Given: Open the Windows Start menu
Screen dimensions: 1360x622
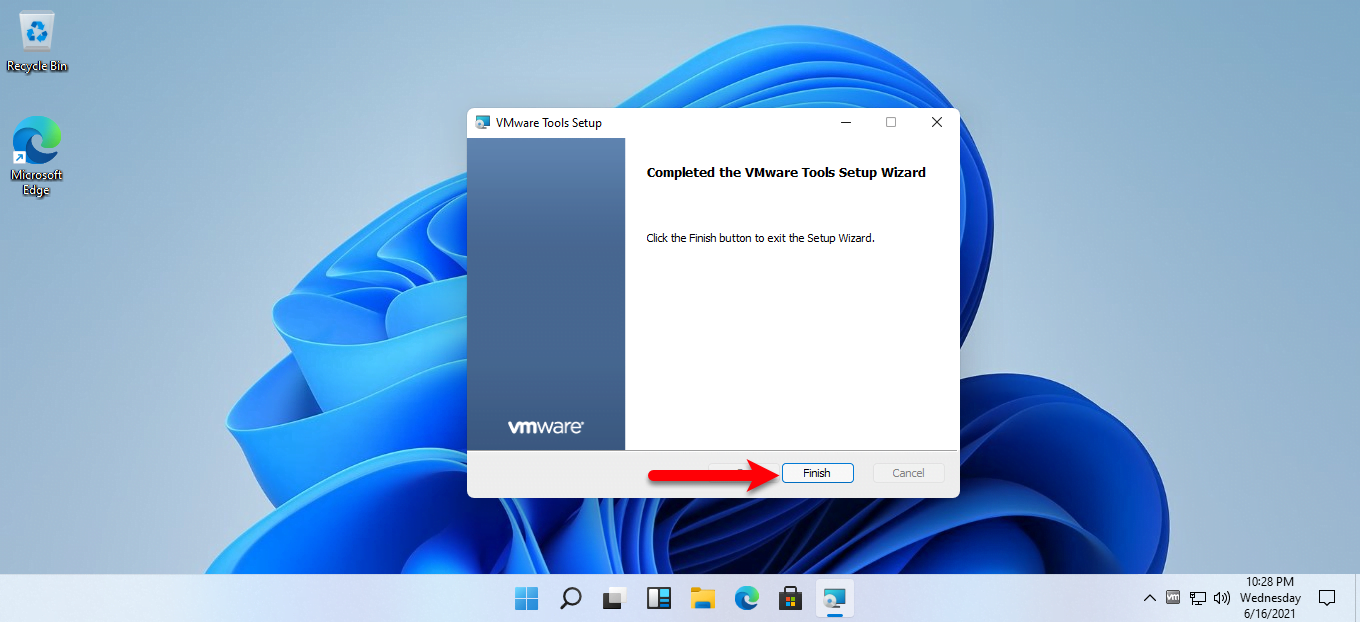Looking at the screenshot, I should (526, 598).
